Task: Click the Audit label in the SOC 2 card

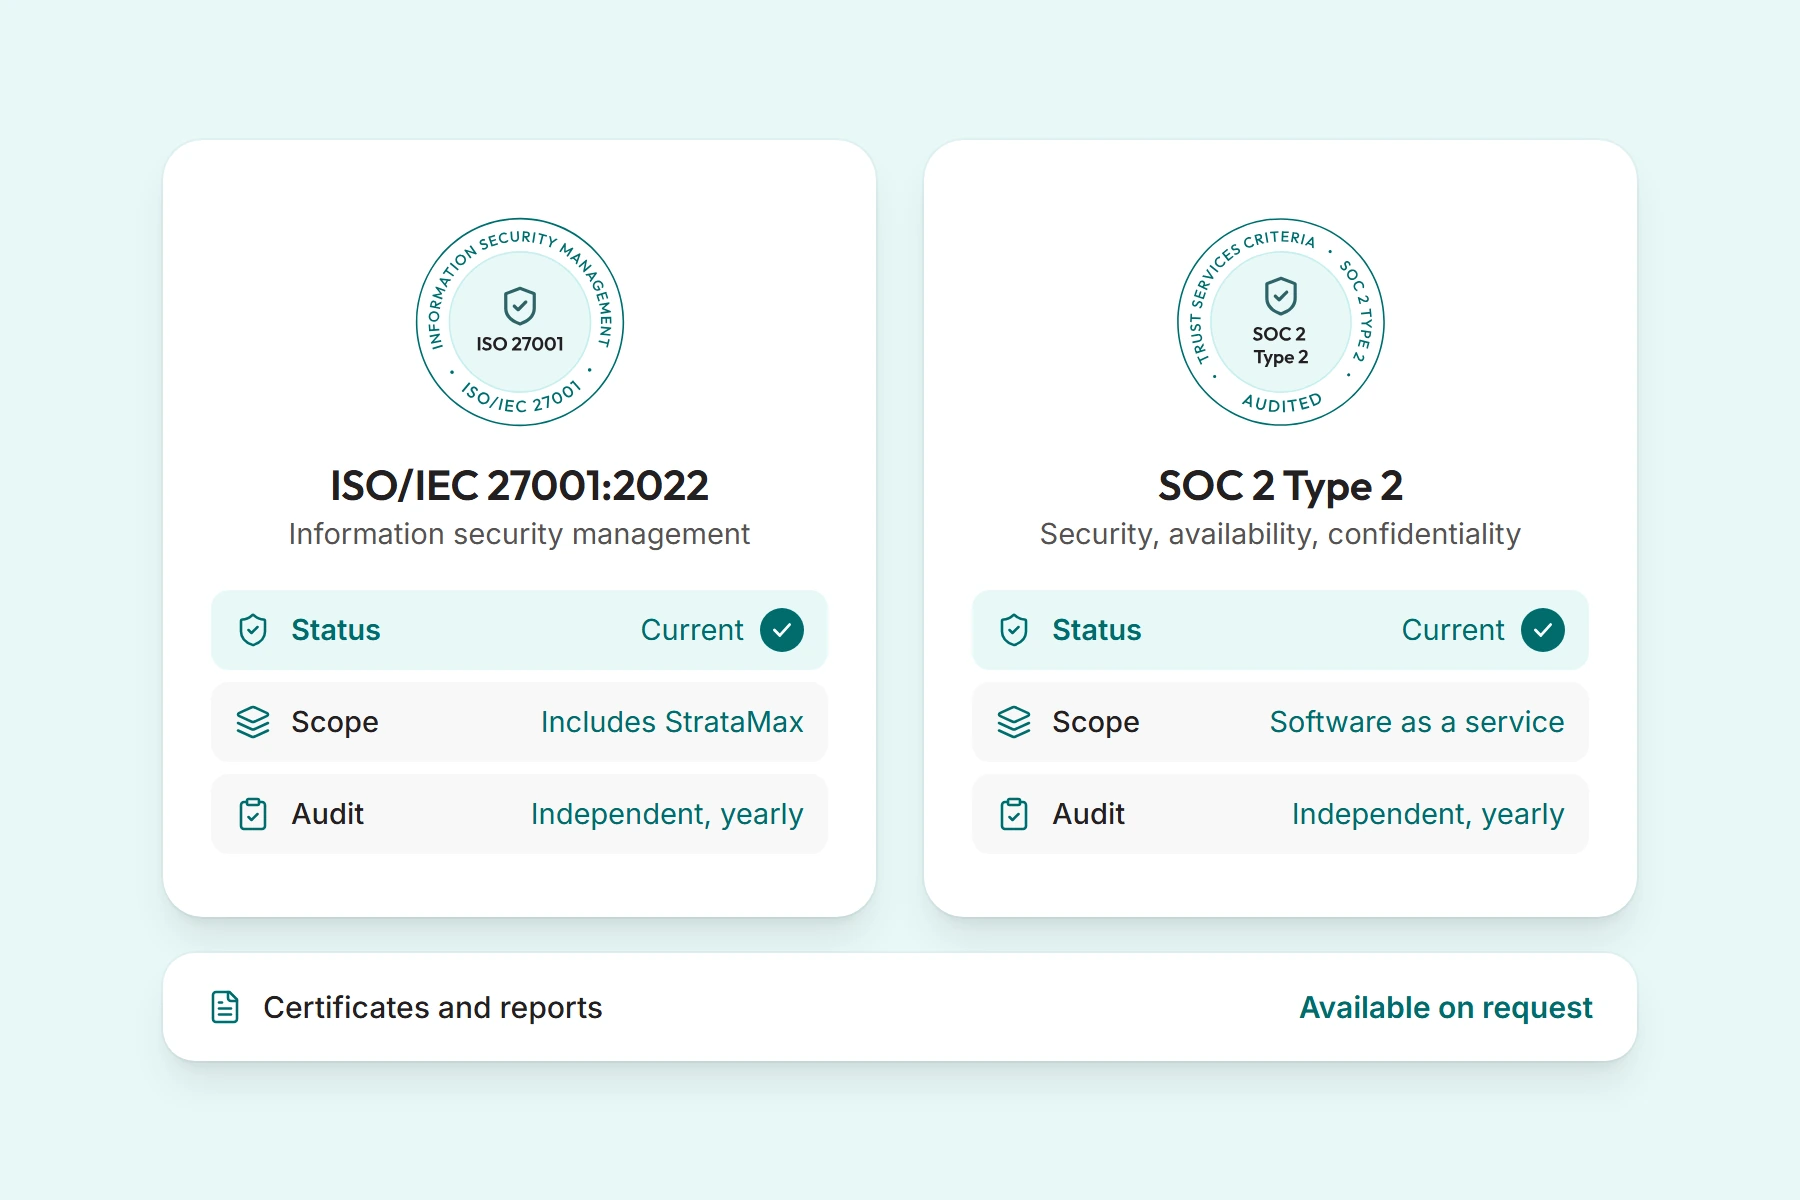Action: click(1089, 814)
